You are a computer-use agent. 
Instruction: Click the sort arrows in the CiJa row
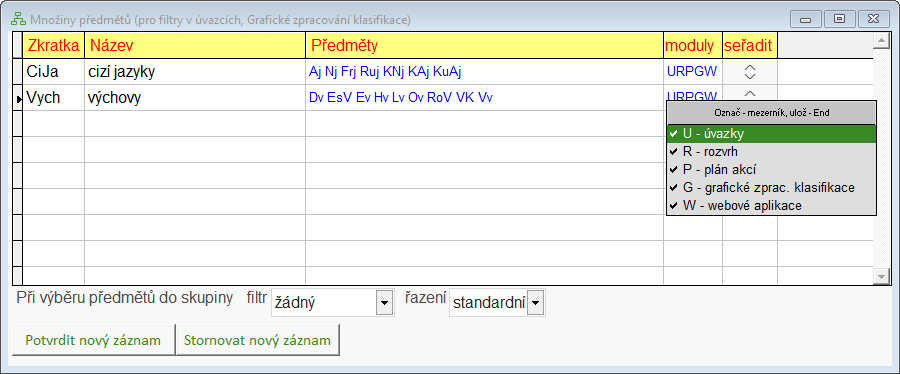click(x=750, y=72)
